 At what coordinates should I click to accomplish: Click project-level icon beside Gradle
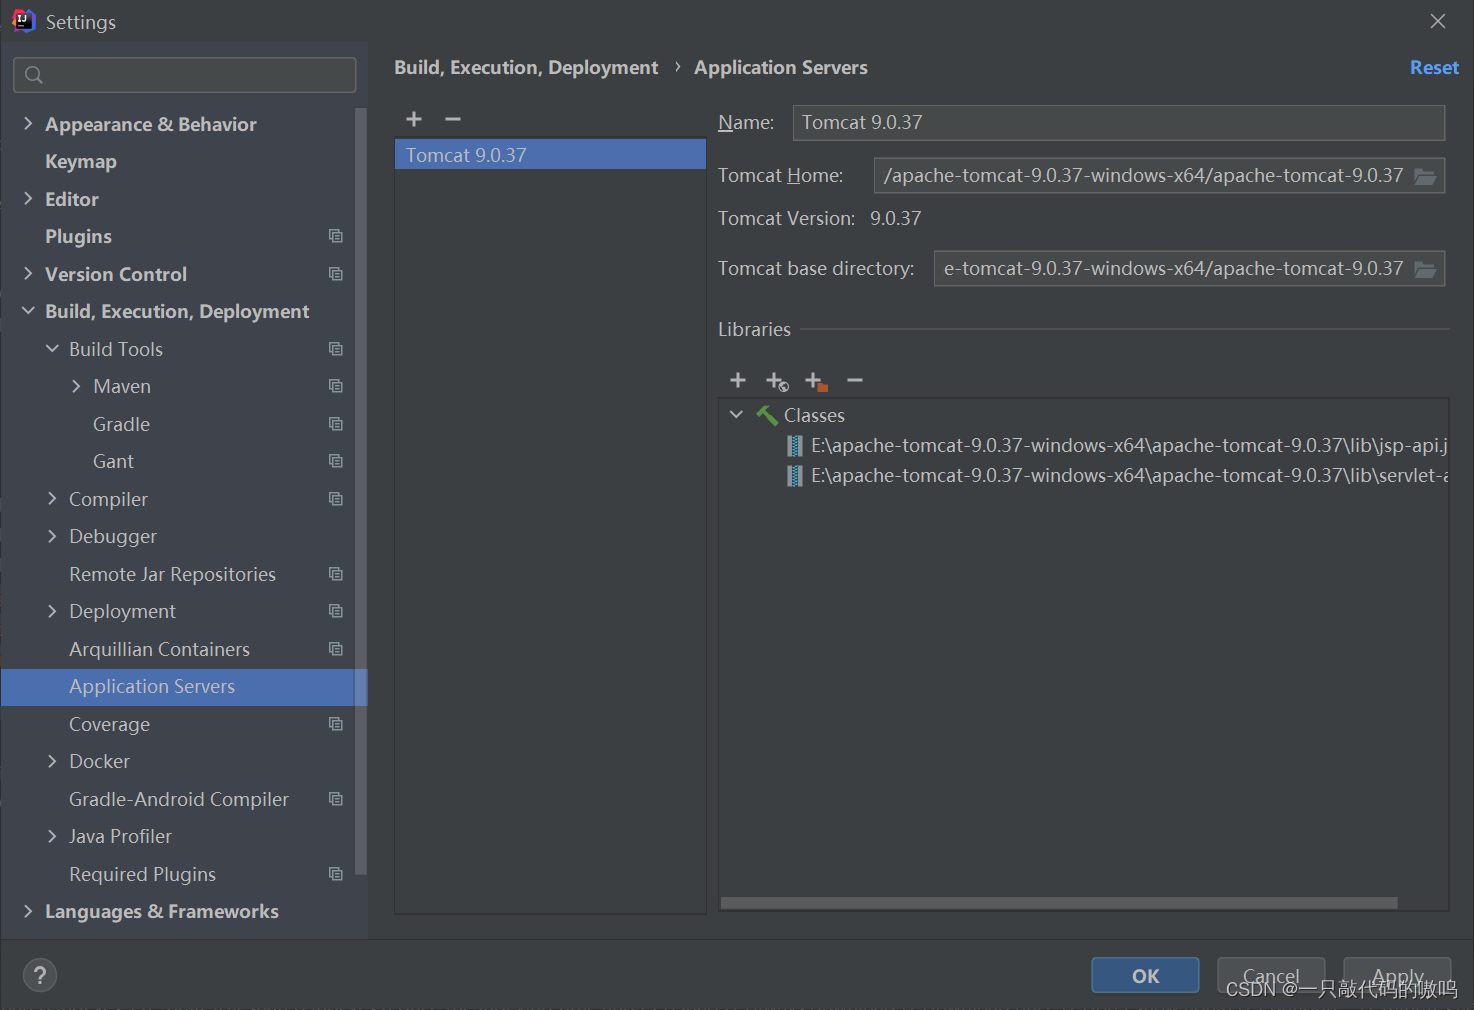click(x=336, y=424)
